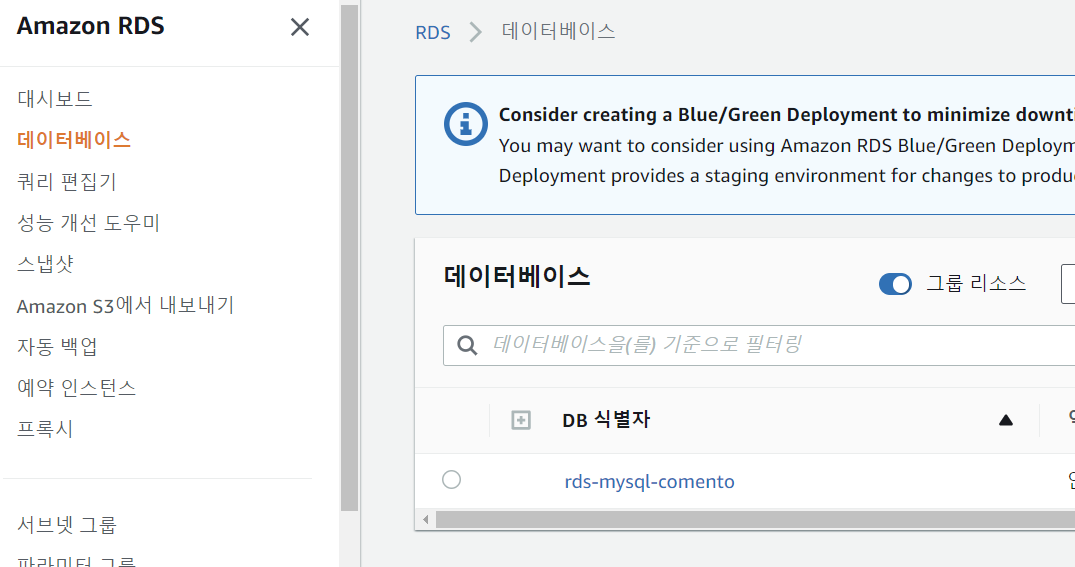The image size is (1075, 567).
Task: Click the magnifier icon in filter box
Action: [467, 345]
